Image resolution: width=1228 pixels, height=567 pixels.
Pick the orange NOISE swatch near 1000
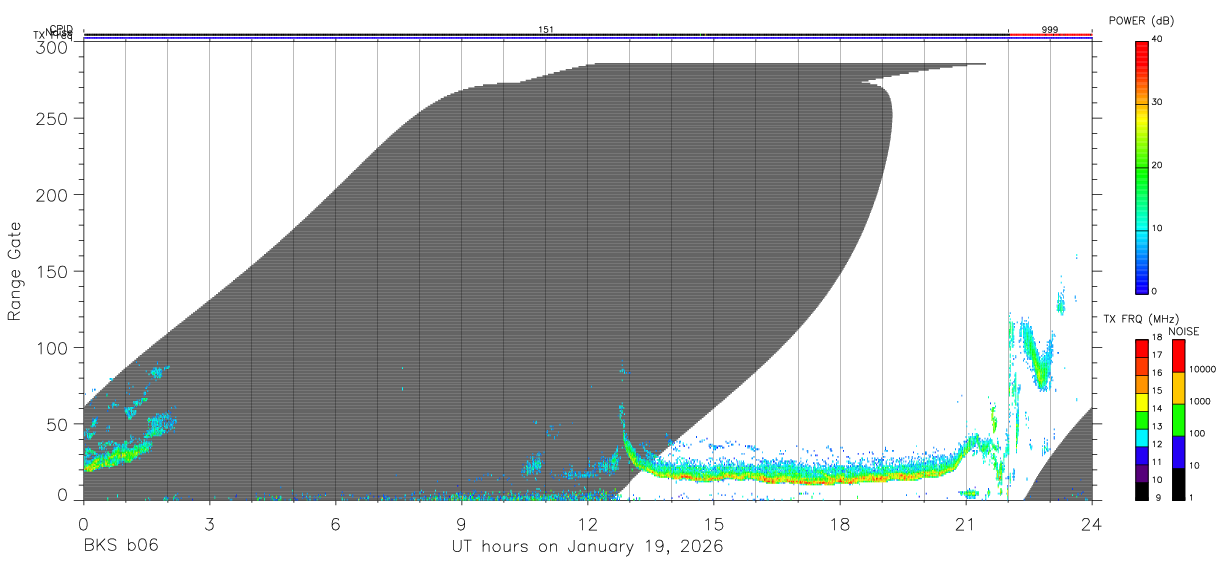coord(1178,389)
